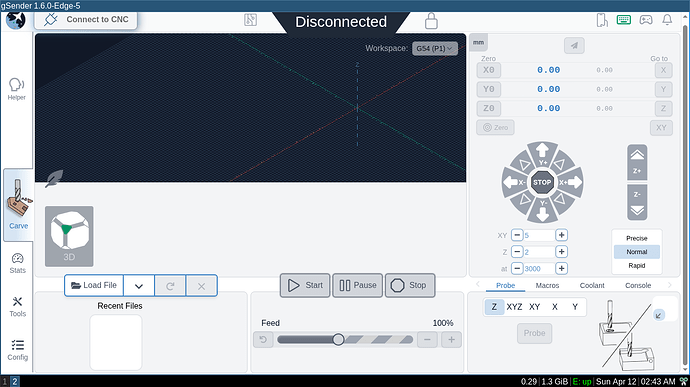Switch to the Carve view
Image resolution: width=690 pixels, height=387 pixels.
[x=18, y=205]
